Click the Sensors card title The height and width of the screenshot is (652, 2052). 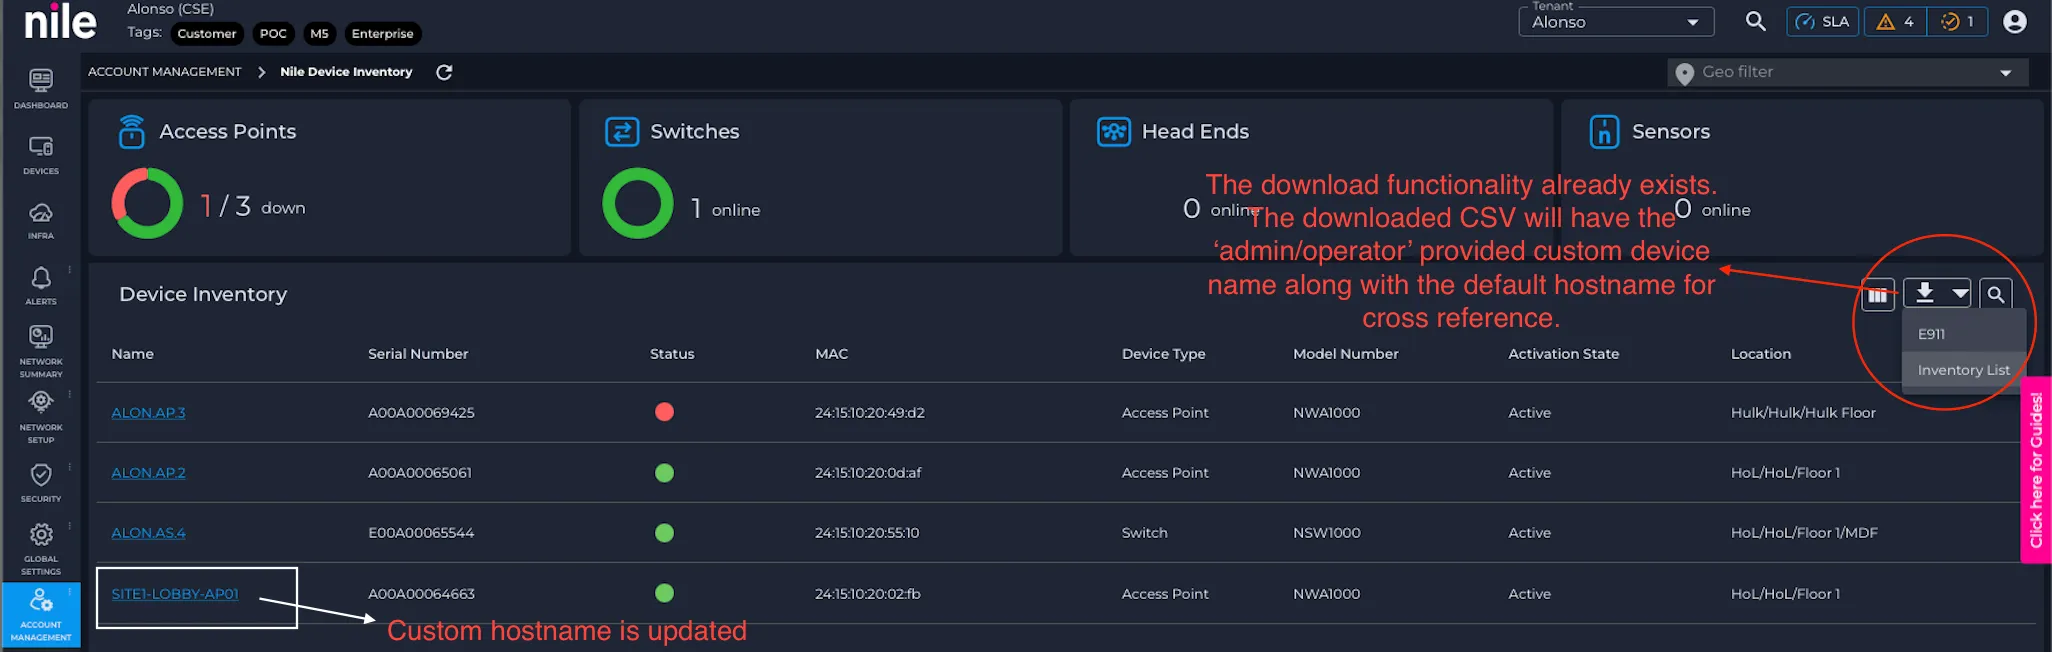[1671, 131]
